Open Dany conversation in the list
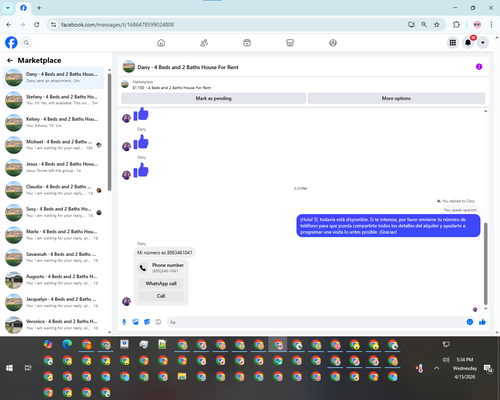This screenshot has height=400, width=500. pyautogui.click(x=53, y=77)
